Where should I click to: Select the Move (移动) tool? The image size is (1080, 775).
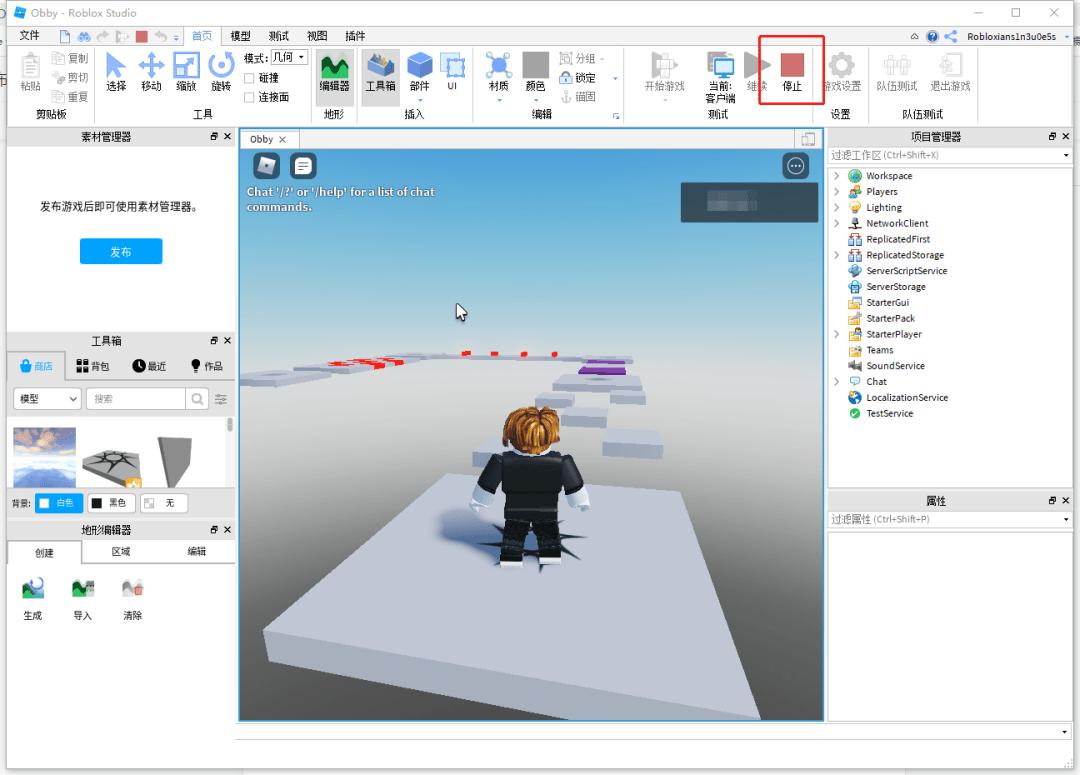click(x=151, y=70)
